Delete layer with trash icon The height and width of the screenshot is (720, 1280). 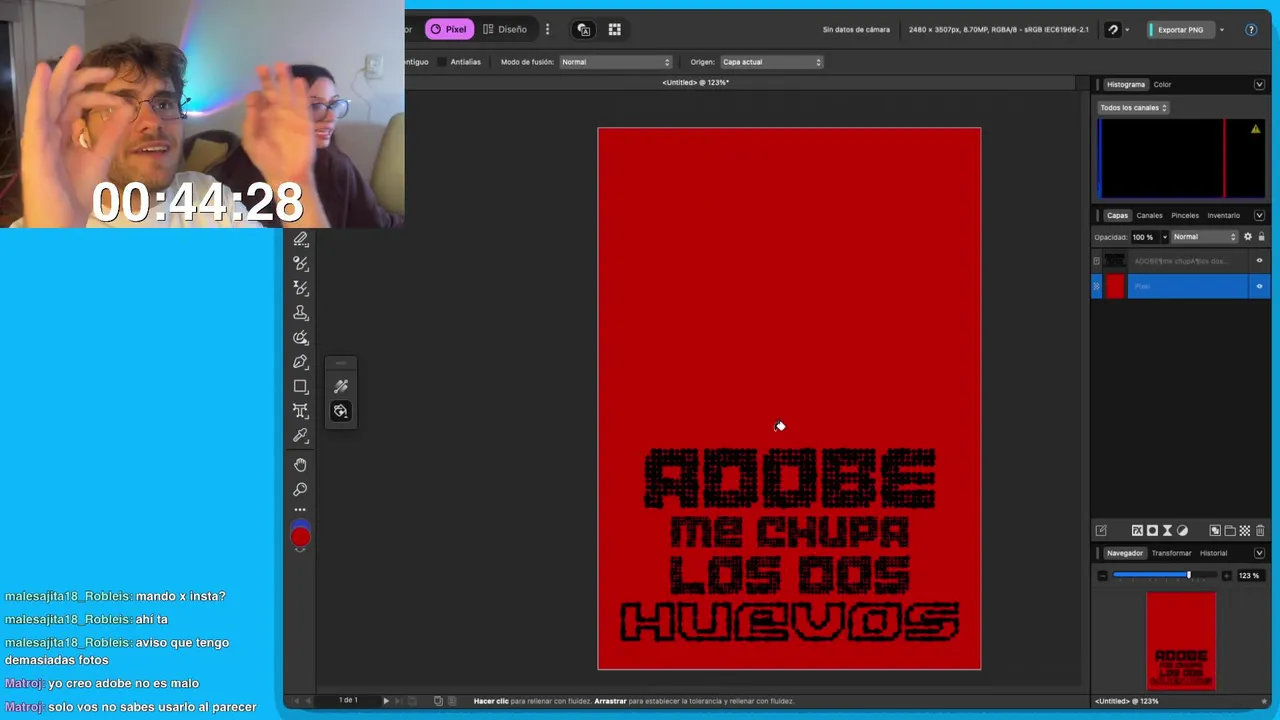(x=1260, y=531)
